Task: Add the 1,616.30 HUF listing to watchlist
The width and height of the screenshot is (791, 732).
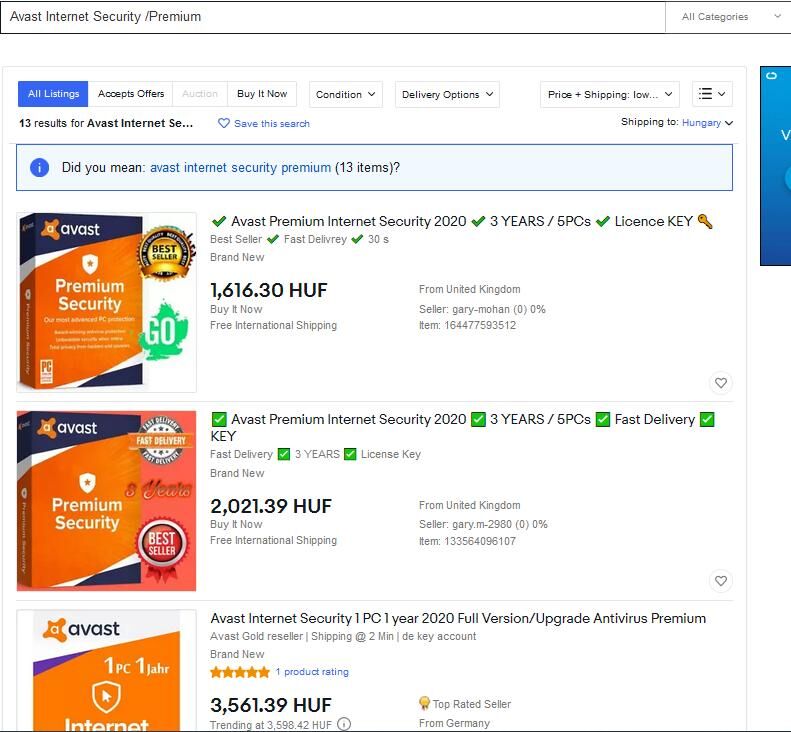Action: tap(721, 383)
